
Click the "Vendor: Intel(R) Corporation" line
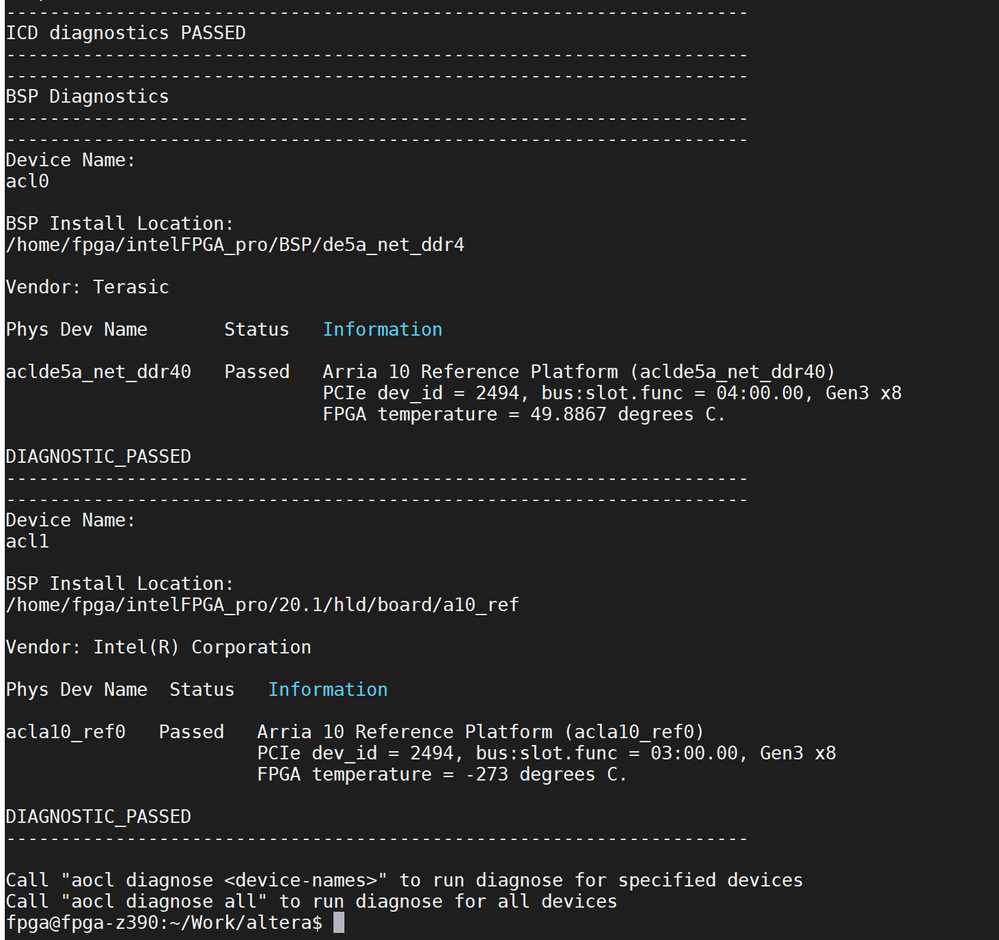(x=159, y=647)
